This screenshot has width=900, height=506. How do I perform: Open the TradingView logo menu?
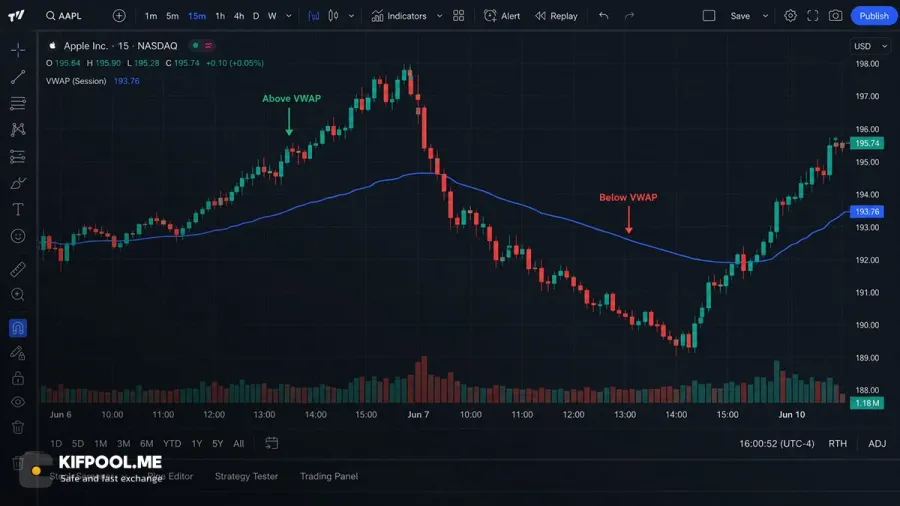16,15
